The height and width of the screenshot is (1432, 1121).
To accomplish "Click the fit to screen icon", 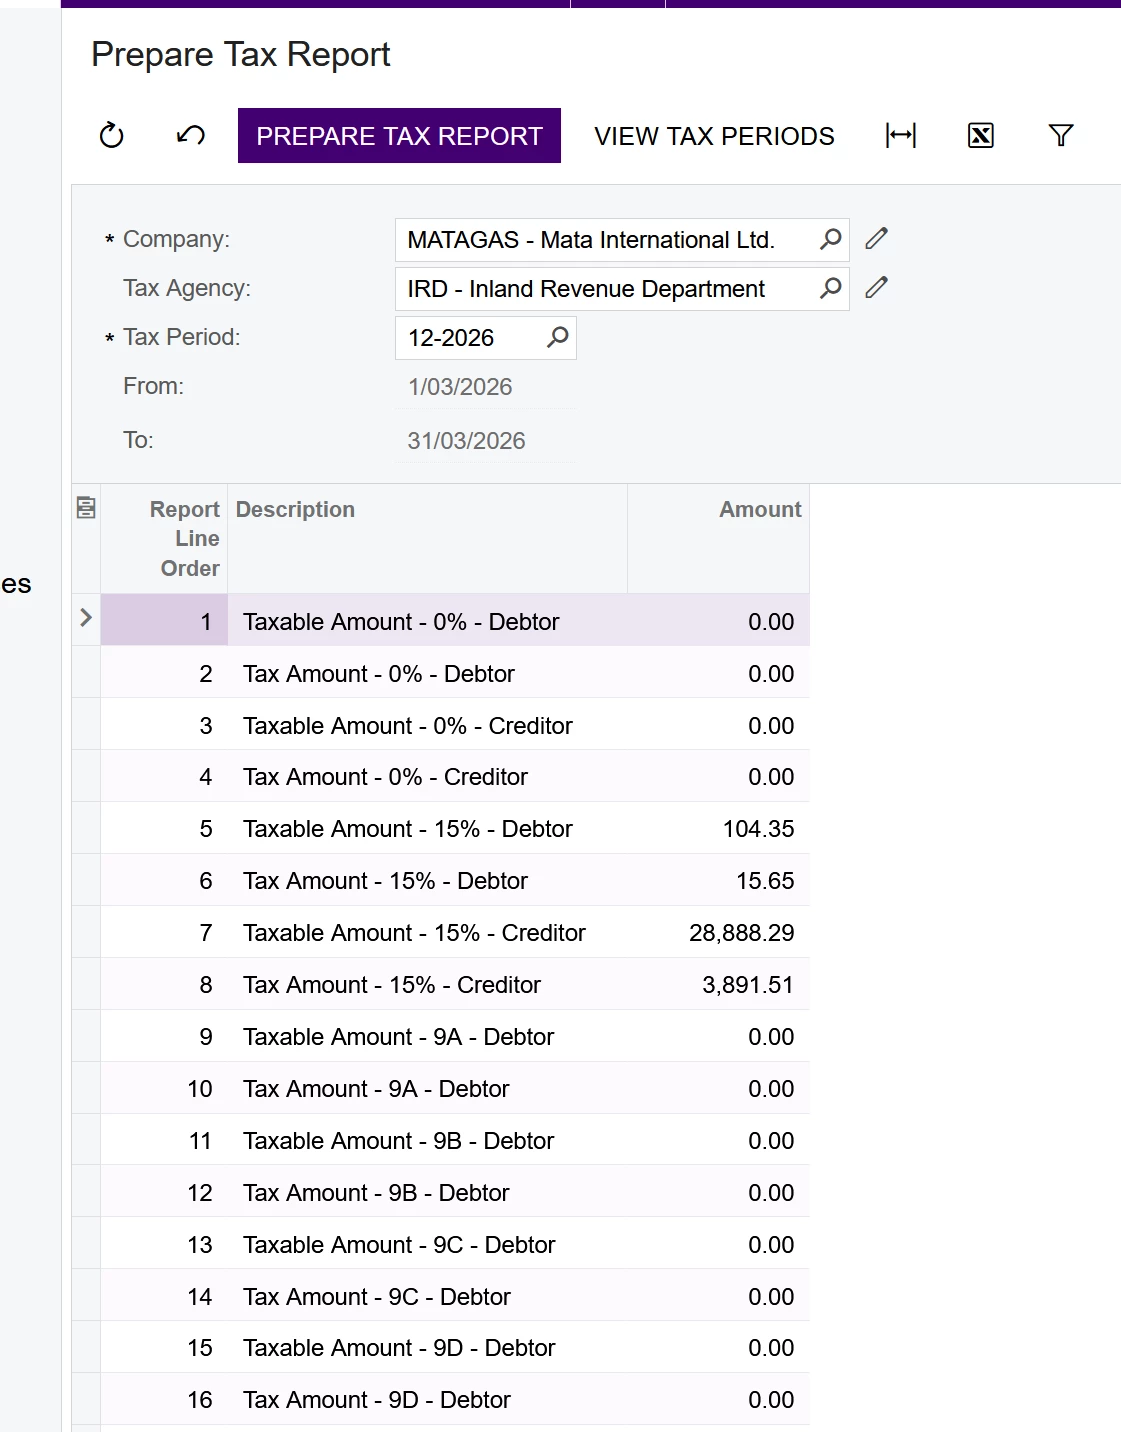I will click(x=901, y=135).
